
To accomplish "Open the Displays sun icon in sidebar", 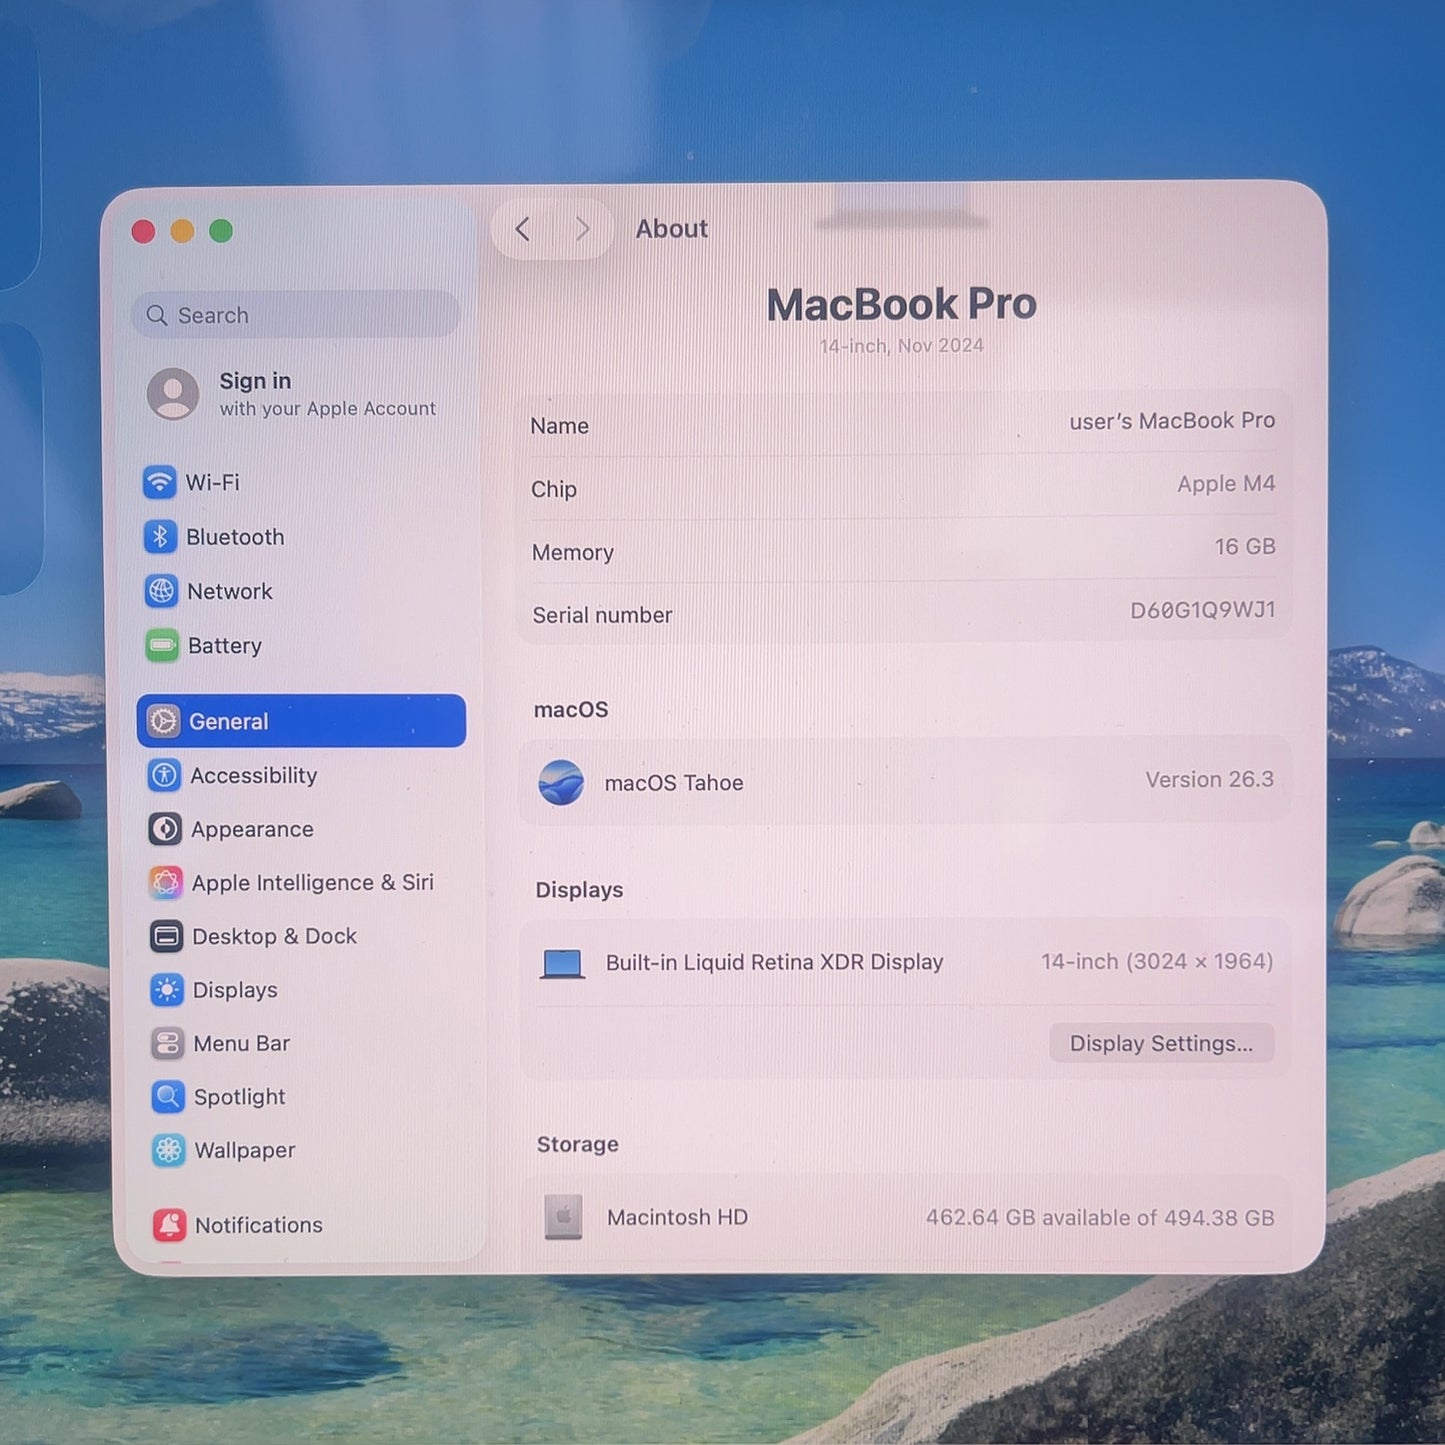I will pos(167,990).
